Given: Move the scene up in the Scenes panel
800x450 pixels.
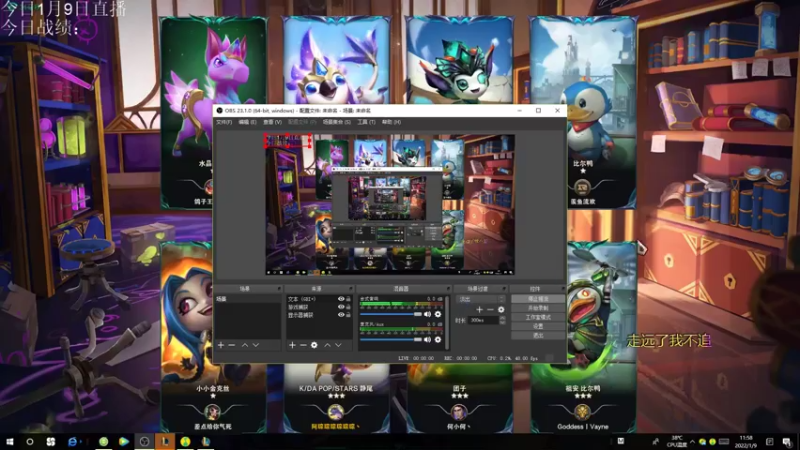Looking at the screenshot, I should point(245,345).
